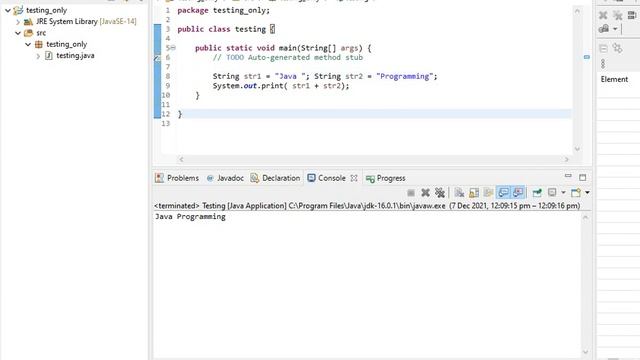640x360 pixels.
Task: Click editor vertical scrollbar down arrow
Action: tap(577, 149)
